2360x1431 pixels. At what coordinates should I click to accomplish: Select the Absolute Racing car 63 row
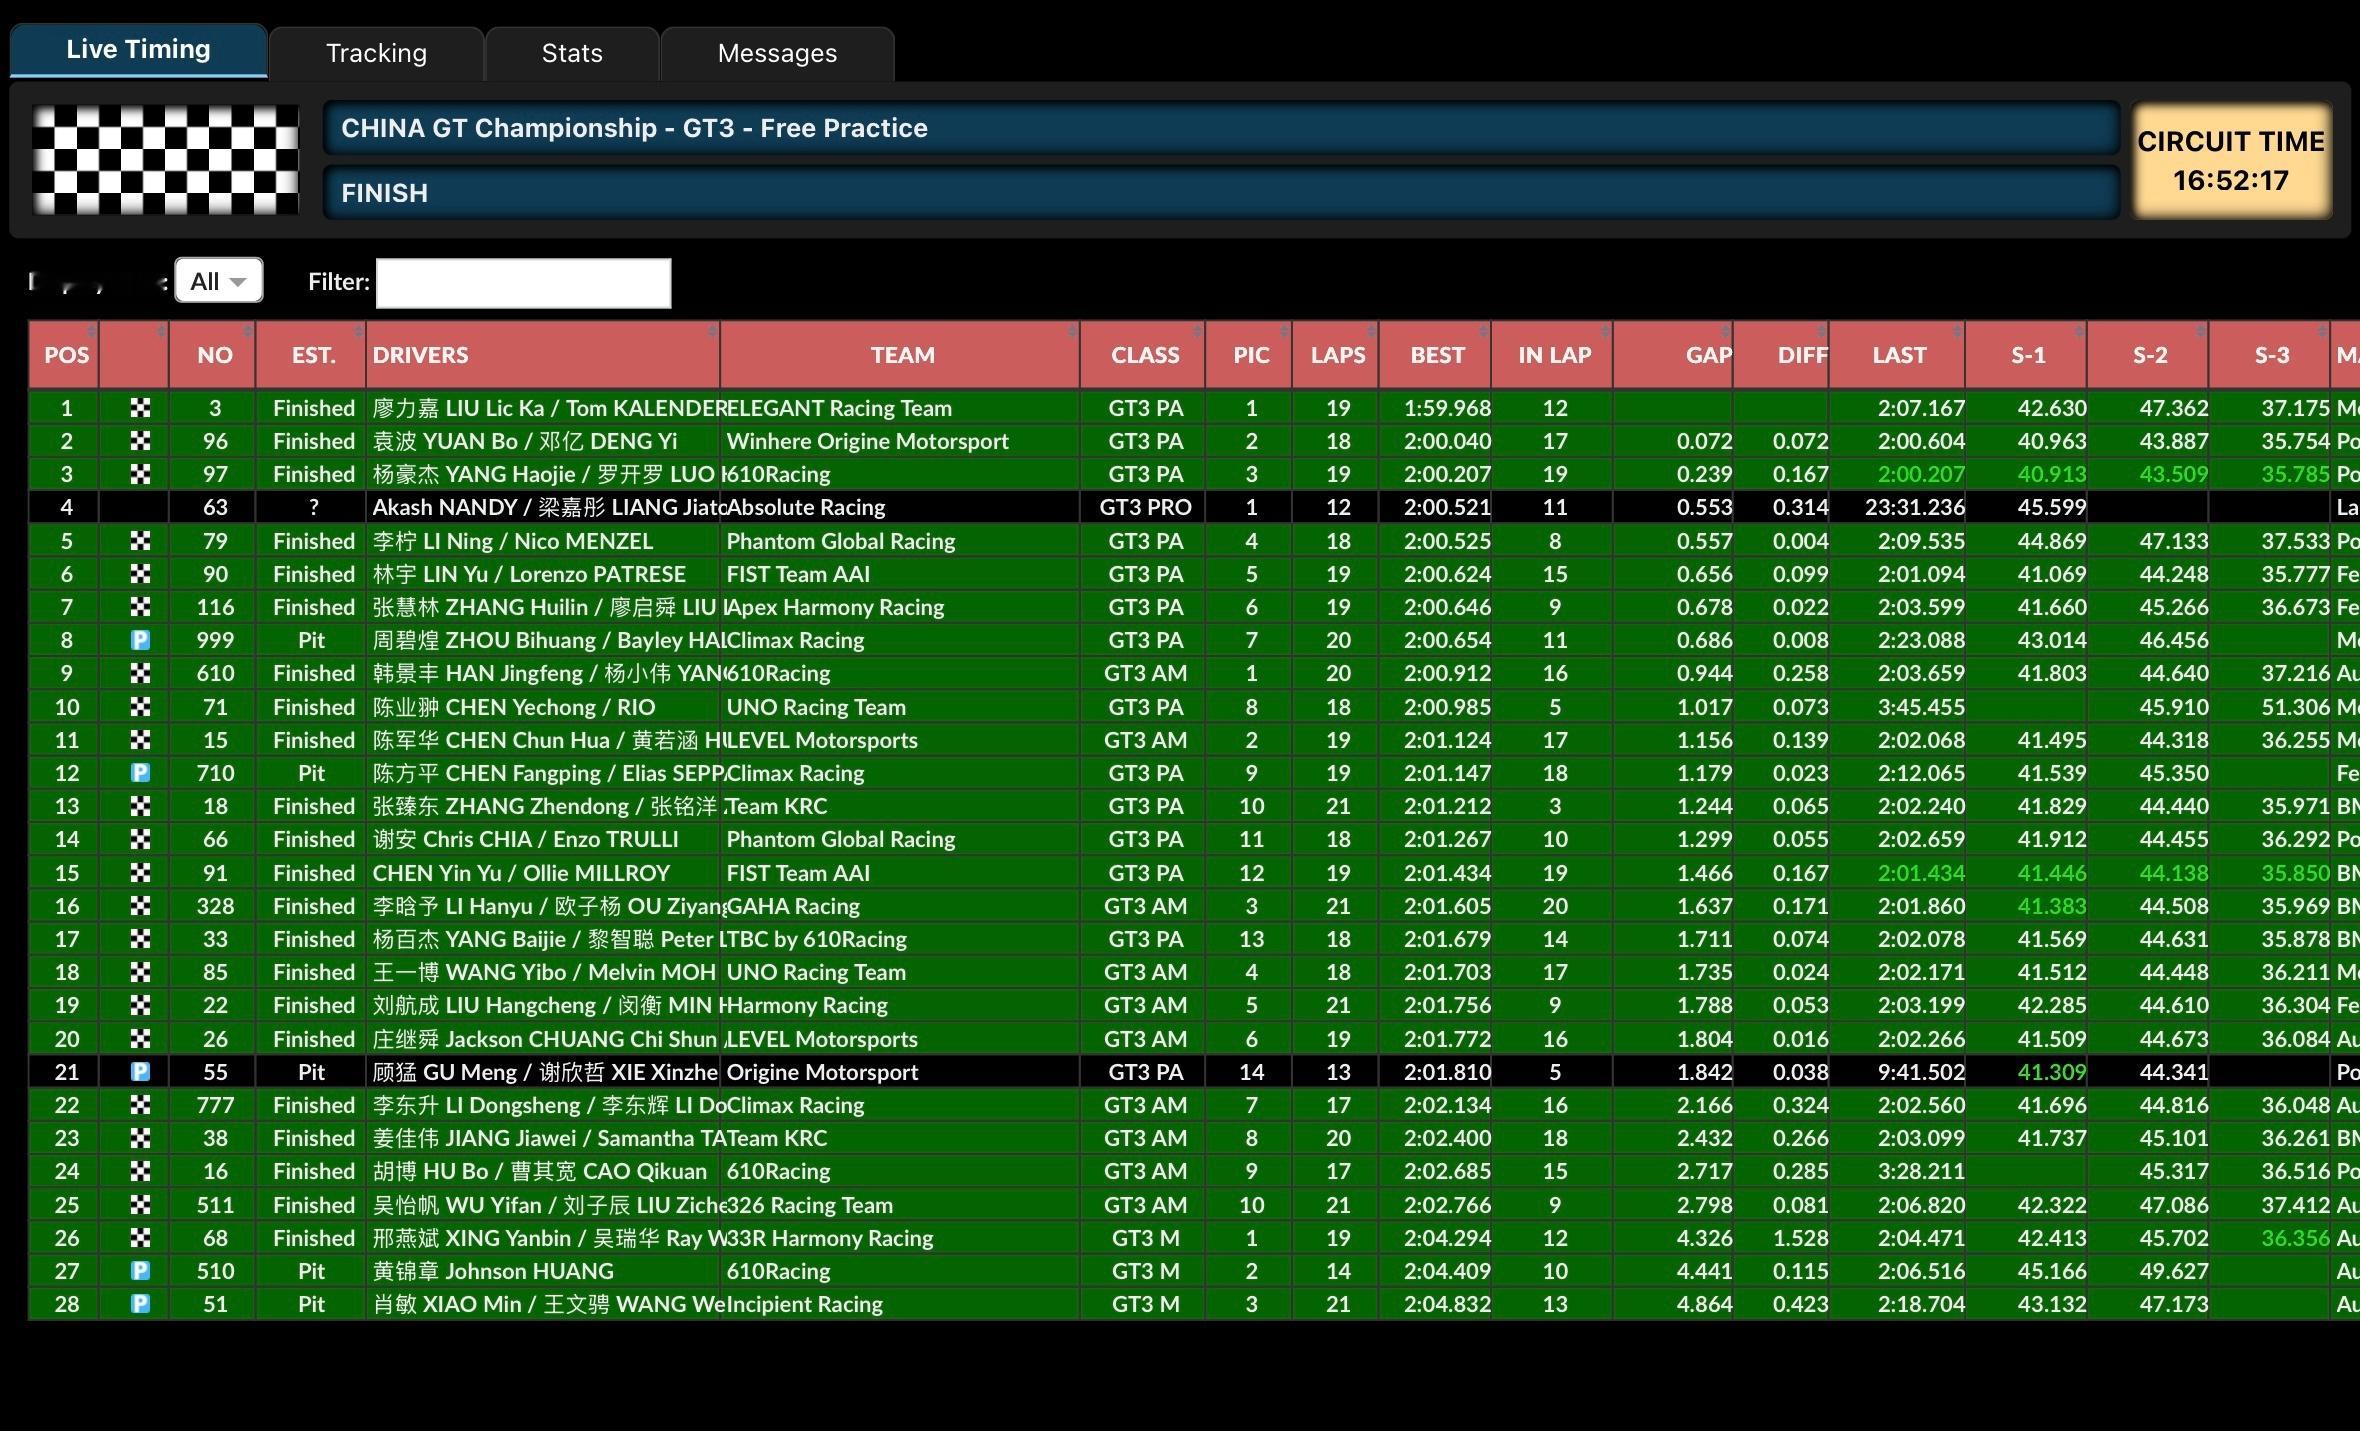(x=805, y=507)
